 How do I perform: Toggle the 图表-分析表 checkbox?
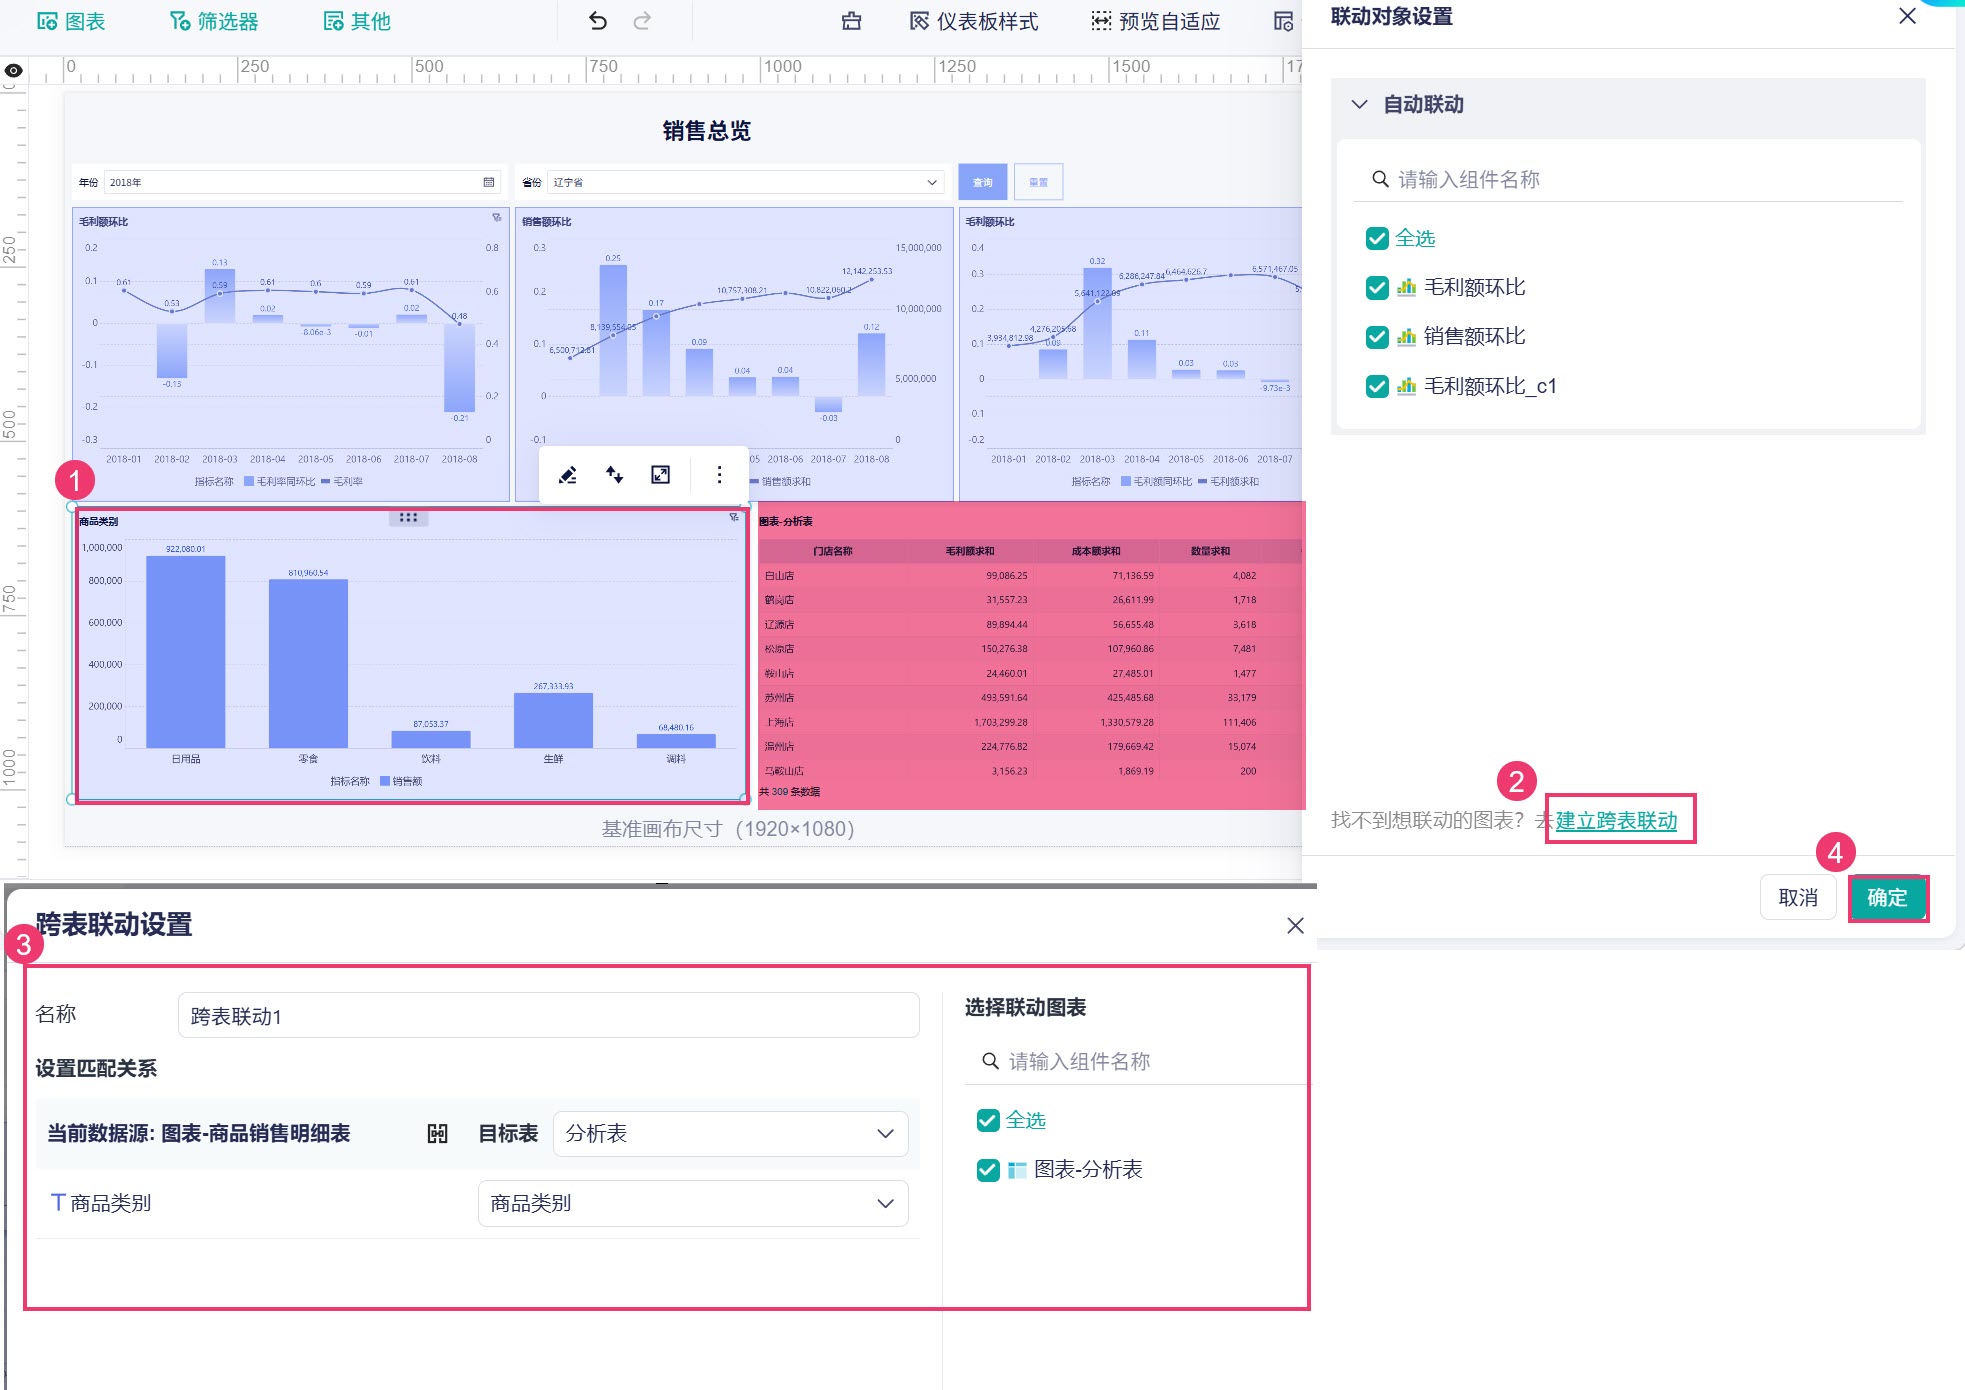coord(988,1170)
